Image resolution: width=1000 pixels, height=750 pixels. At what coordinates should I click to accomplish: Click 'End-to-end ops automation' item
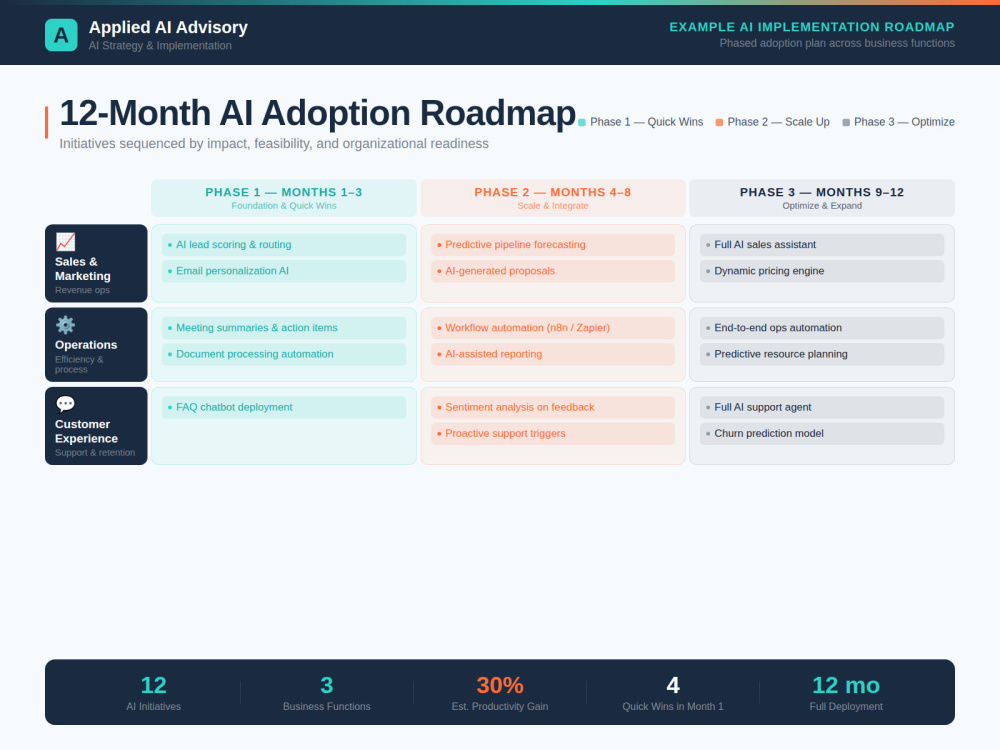(822, 328)
